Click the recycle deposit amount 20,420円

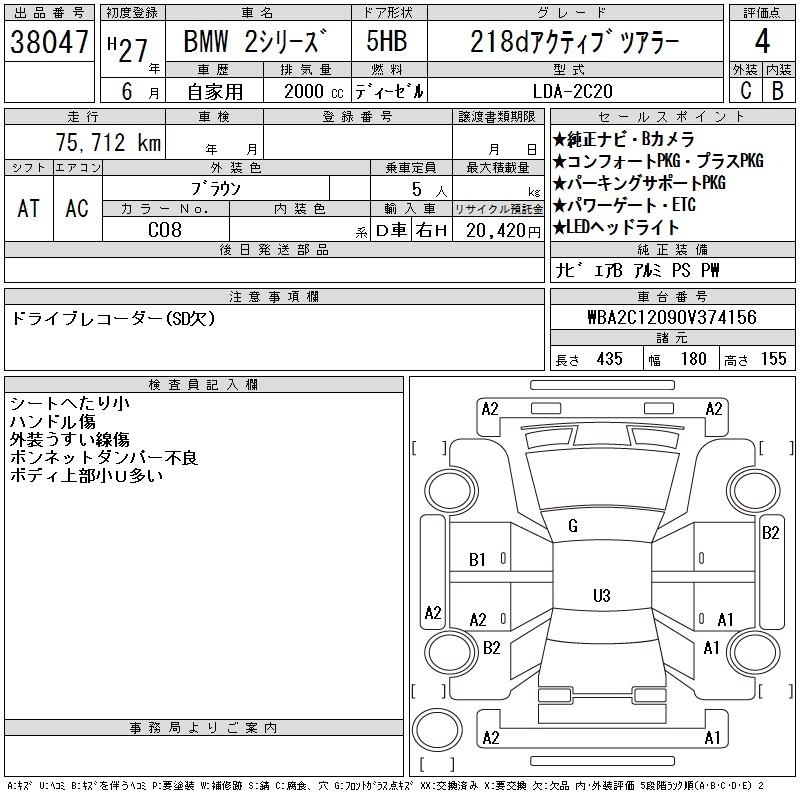pos(498,230)
